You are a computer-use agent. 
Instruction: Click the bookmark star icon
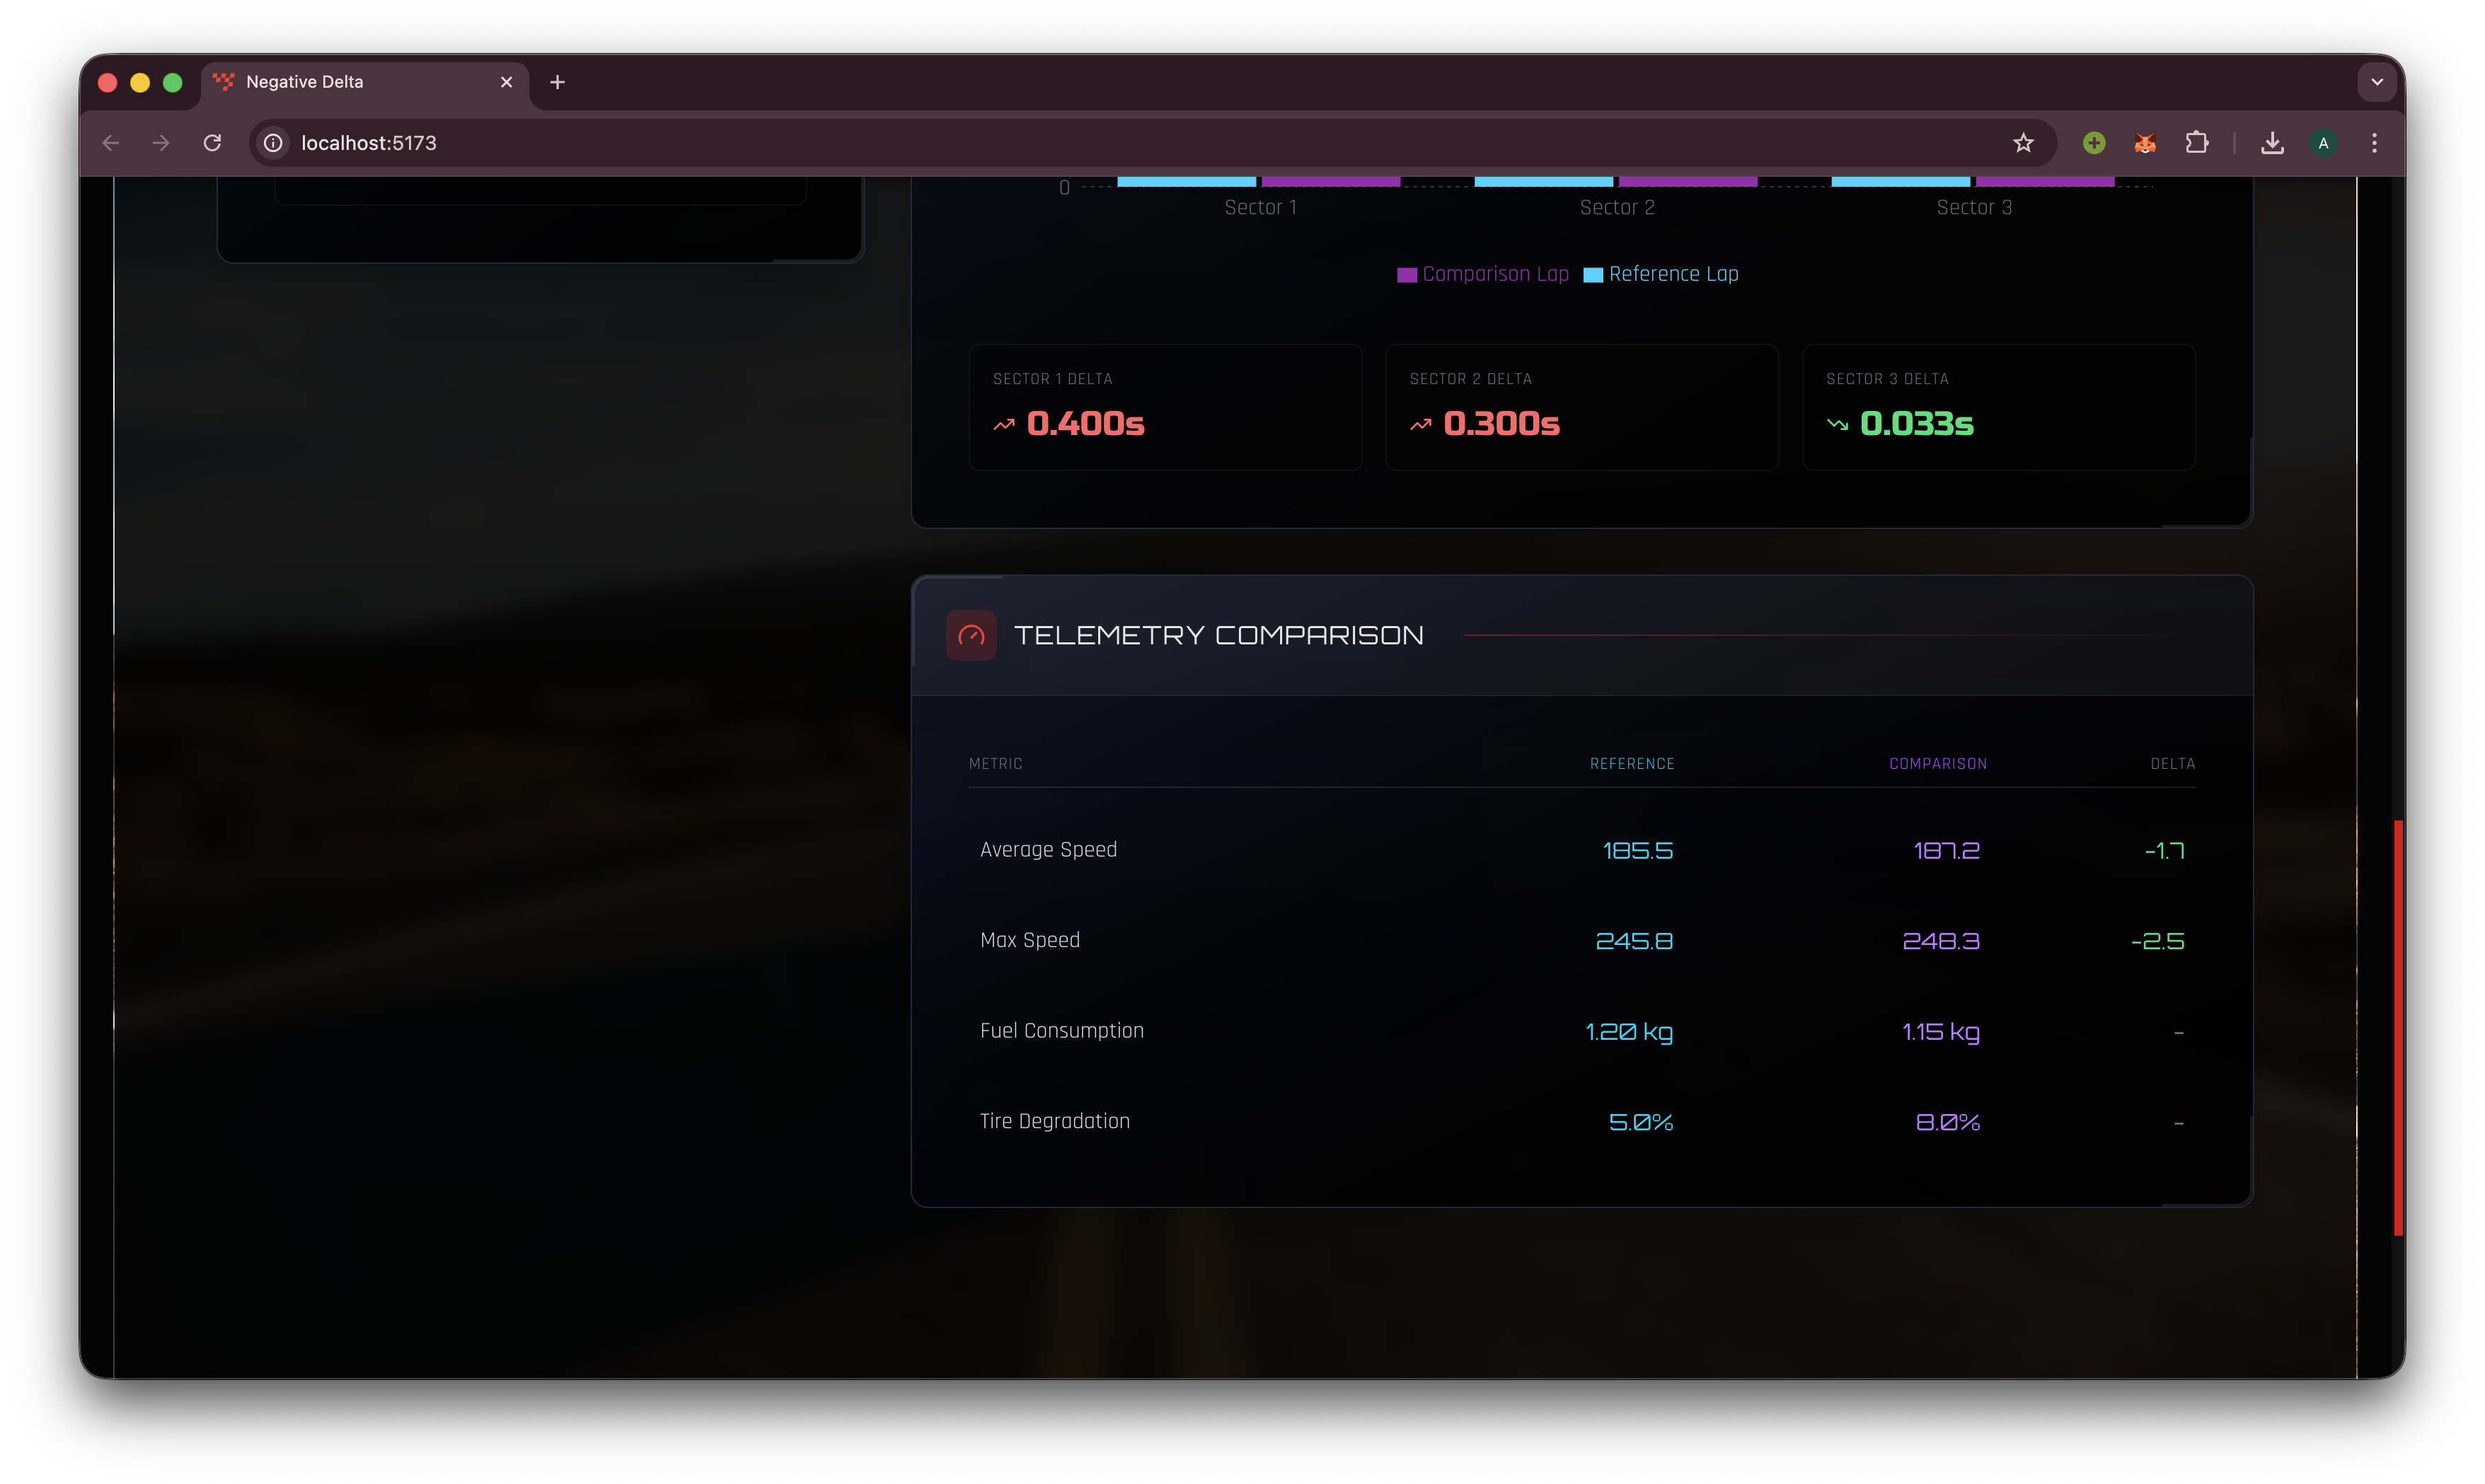2023,143
